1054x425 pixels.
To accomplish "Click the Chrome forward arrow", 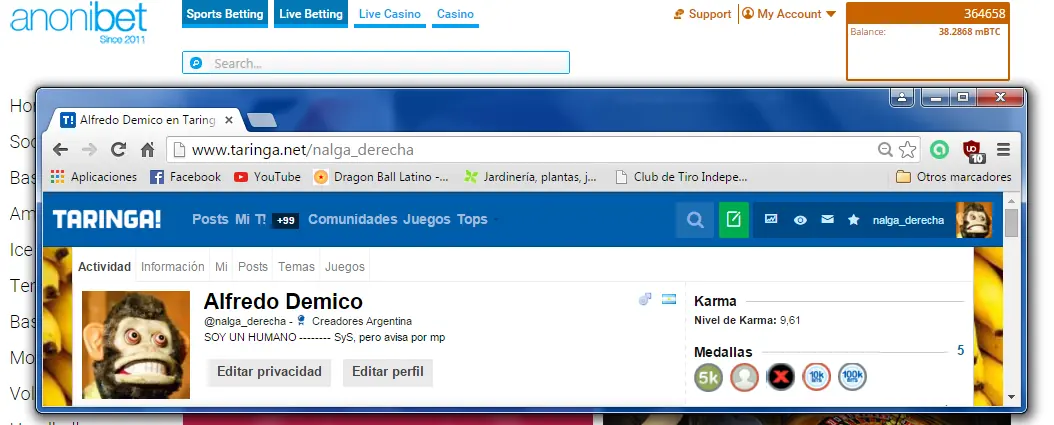I will [x=89, y=149].
